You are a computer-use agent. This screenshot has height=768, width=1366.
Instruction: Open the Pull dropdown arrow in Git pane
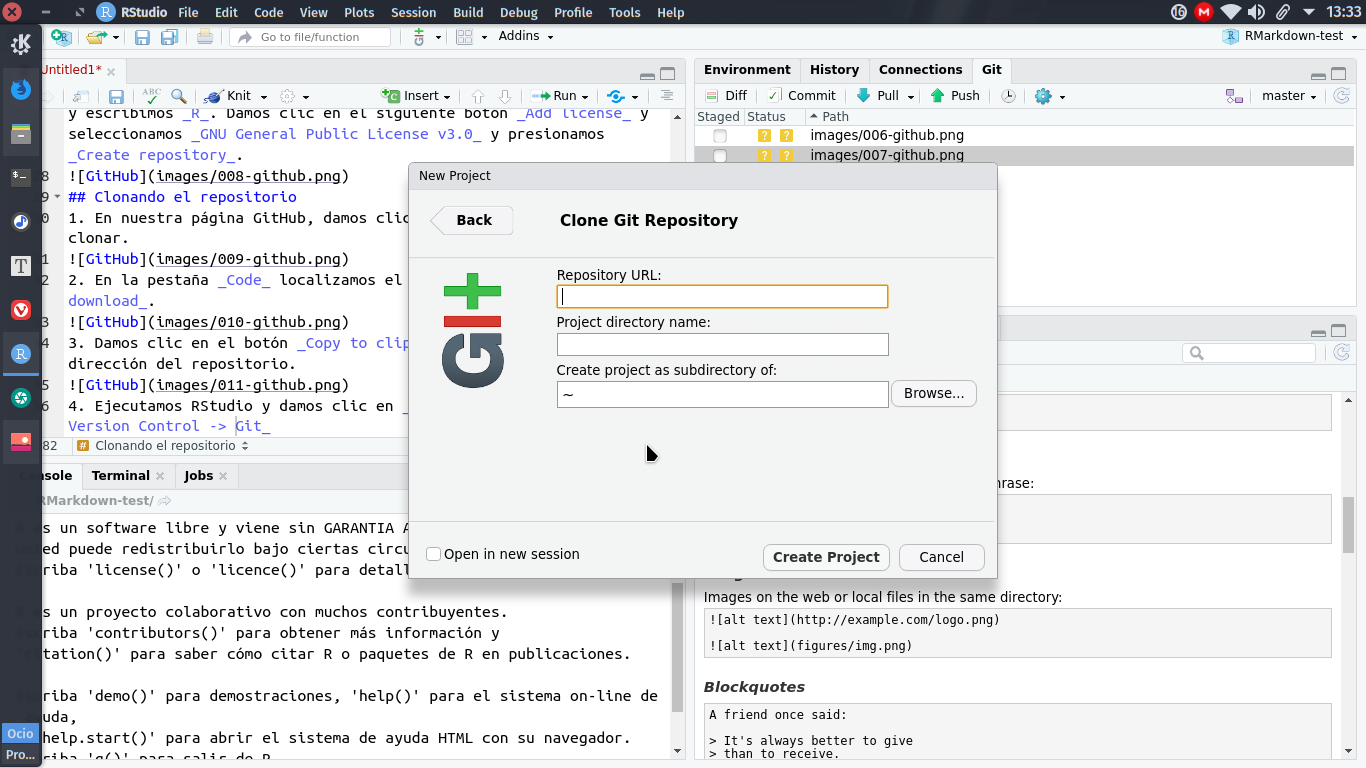pos(911,97)
